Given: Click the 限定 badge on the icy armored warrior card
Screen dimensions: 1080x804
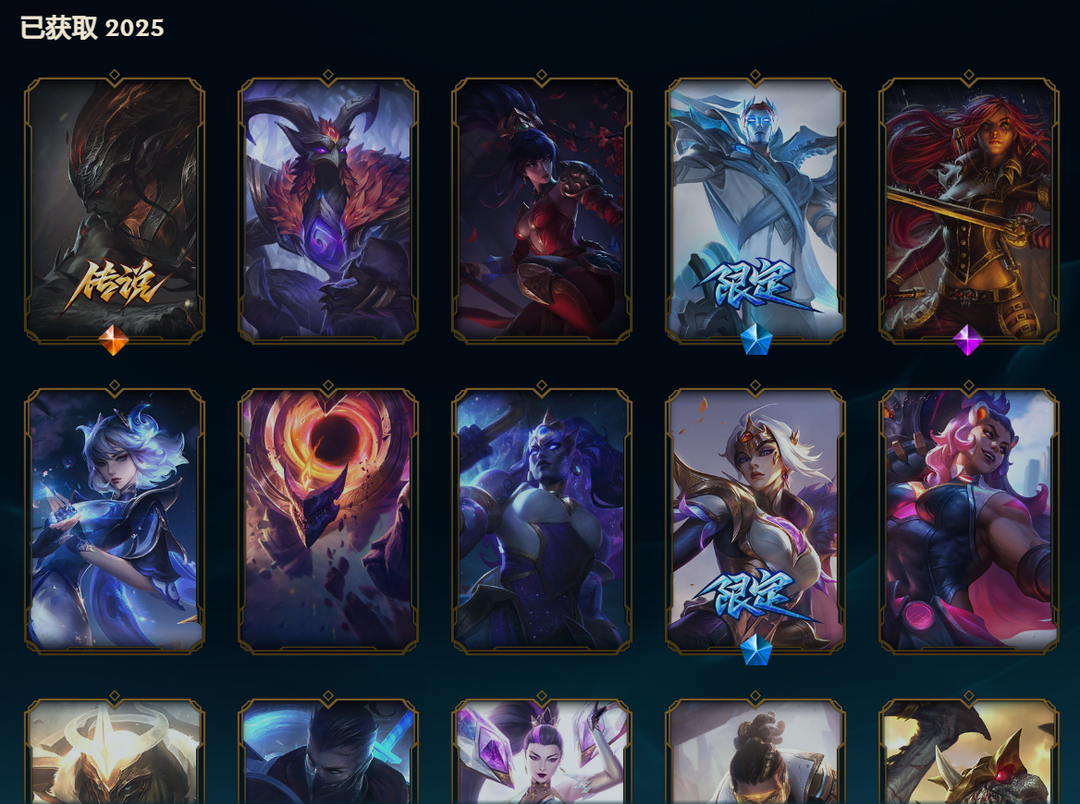Looking at the screenshot, I should click(754, 284).
